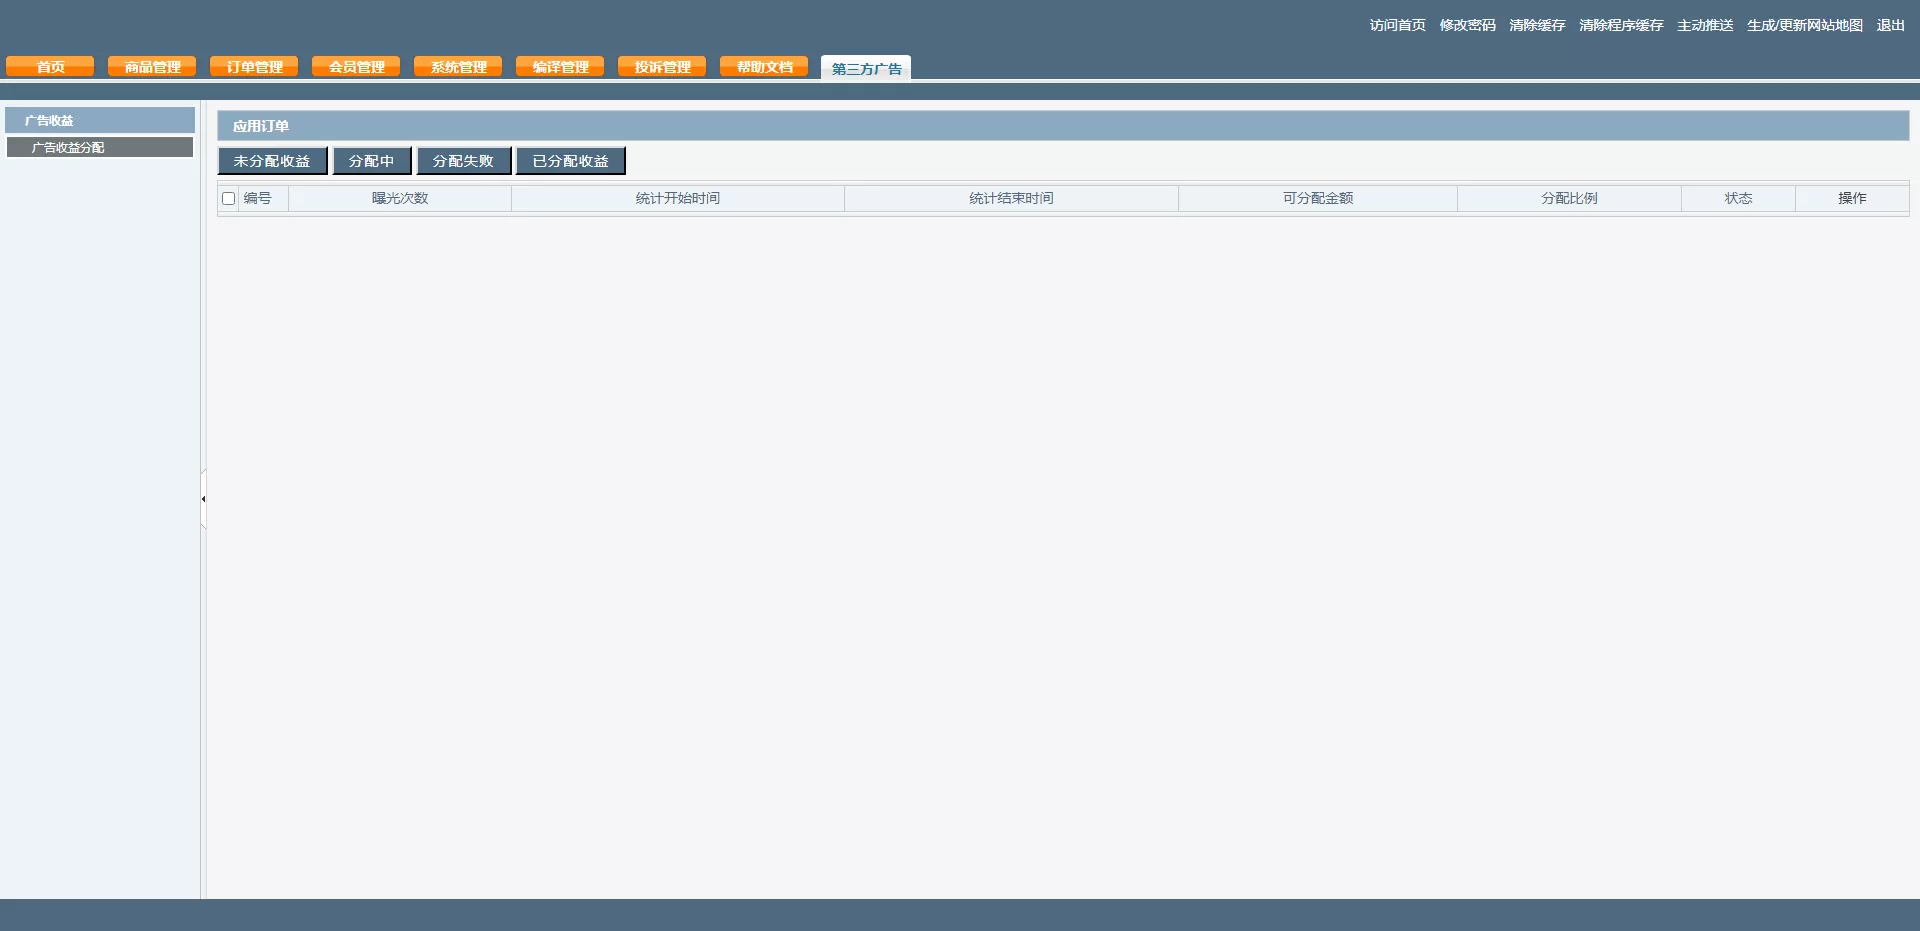Go to the 订单管理 tab

tap(254, 67)
